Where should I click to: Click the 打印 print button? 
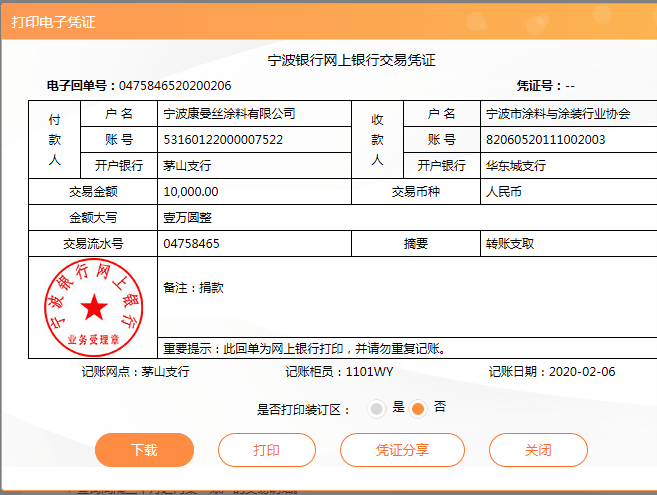266,450
